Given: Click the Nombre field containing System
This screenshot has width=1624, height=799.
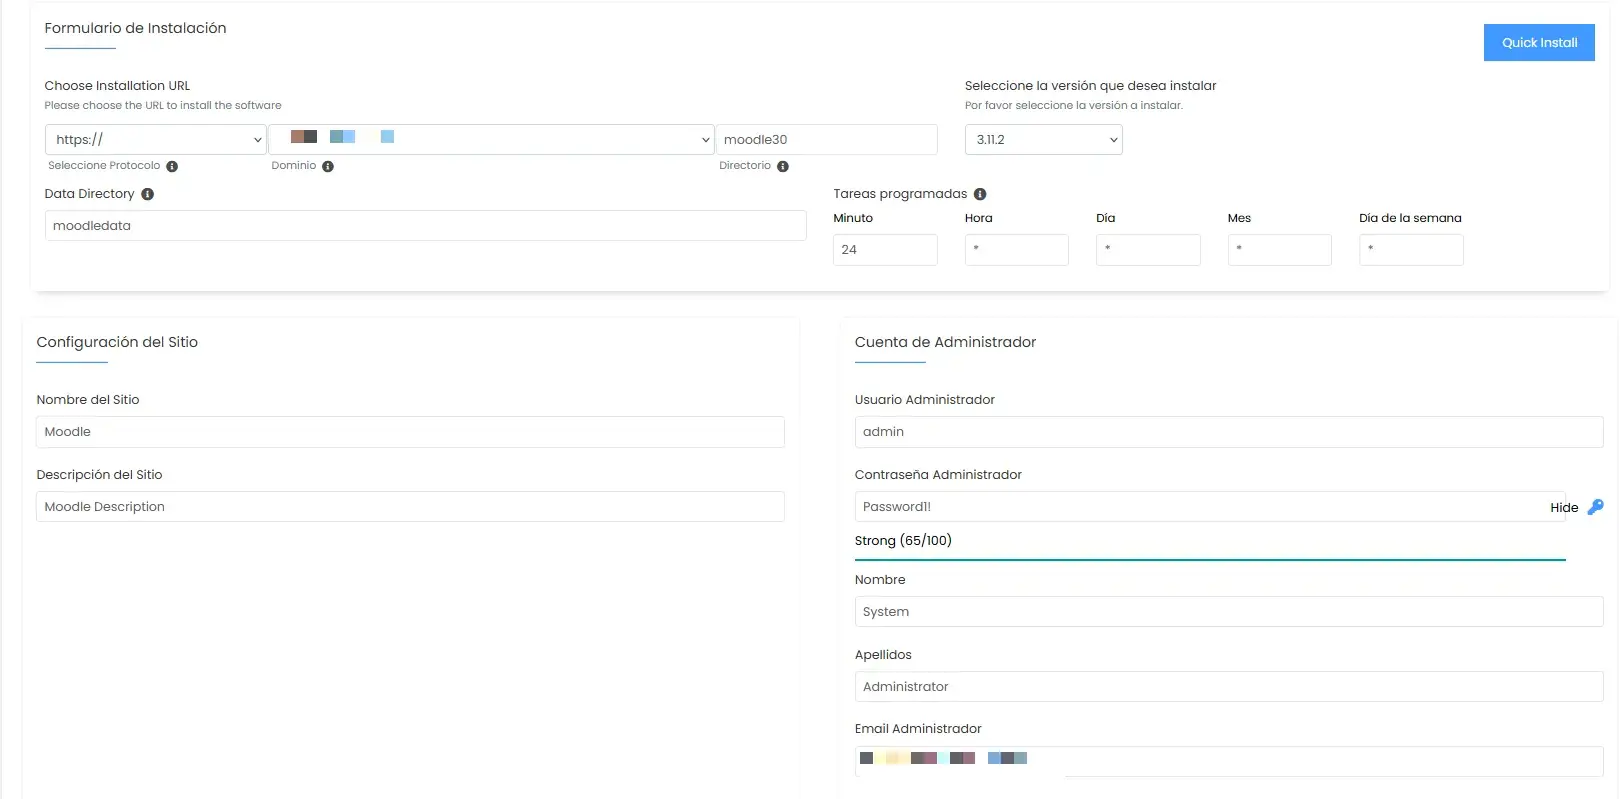Looking at the screenshot, I should pos(1229,611).
